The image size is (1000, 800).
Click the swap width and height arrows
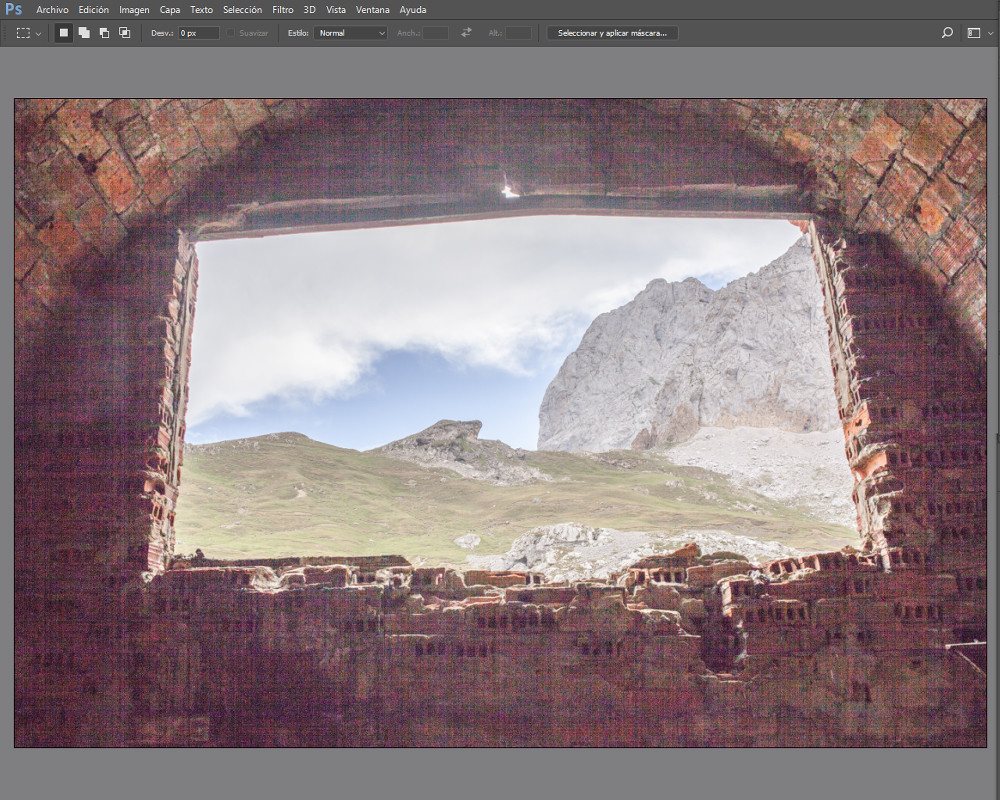(x=466, y=33)
